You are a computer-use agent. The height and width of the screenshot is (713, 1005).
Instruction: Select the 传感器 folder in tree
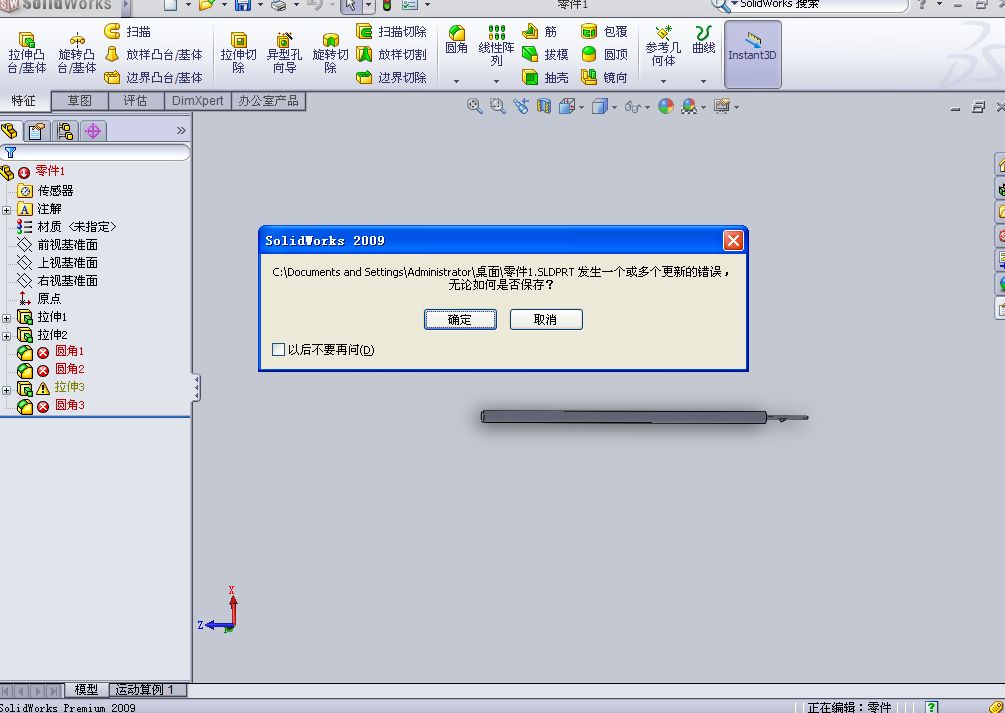point(46,191)
